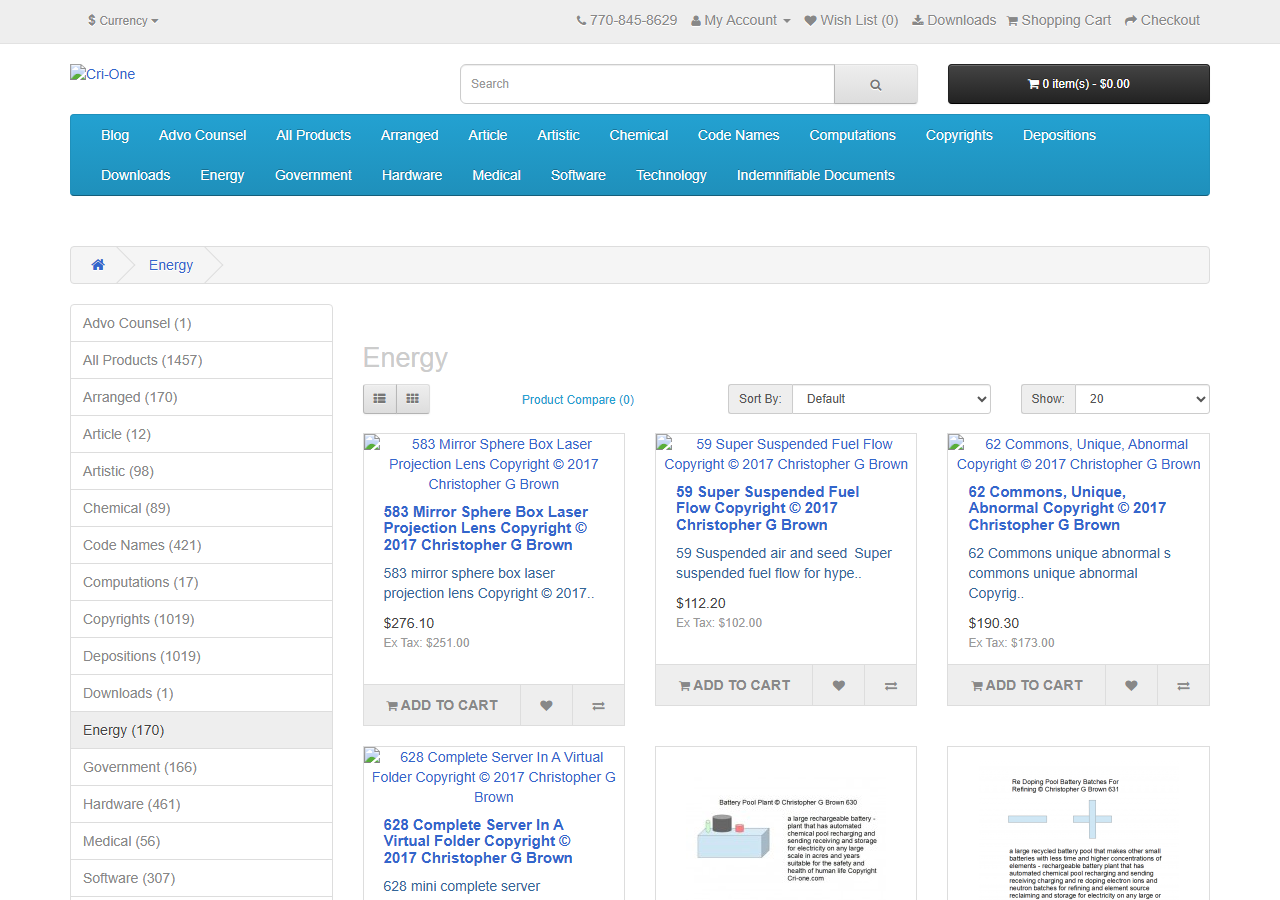Open the Show items count dropdown
Screen dimensions: 1280x900
pos(1142,399)
